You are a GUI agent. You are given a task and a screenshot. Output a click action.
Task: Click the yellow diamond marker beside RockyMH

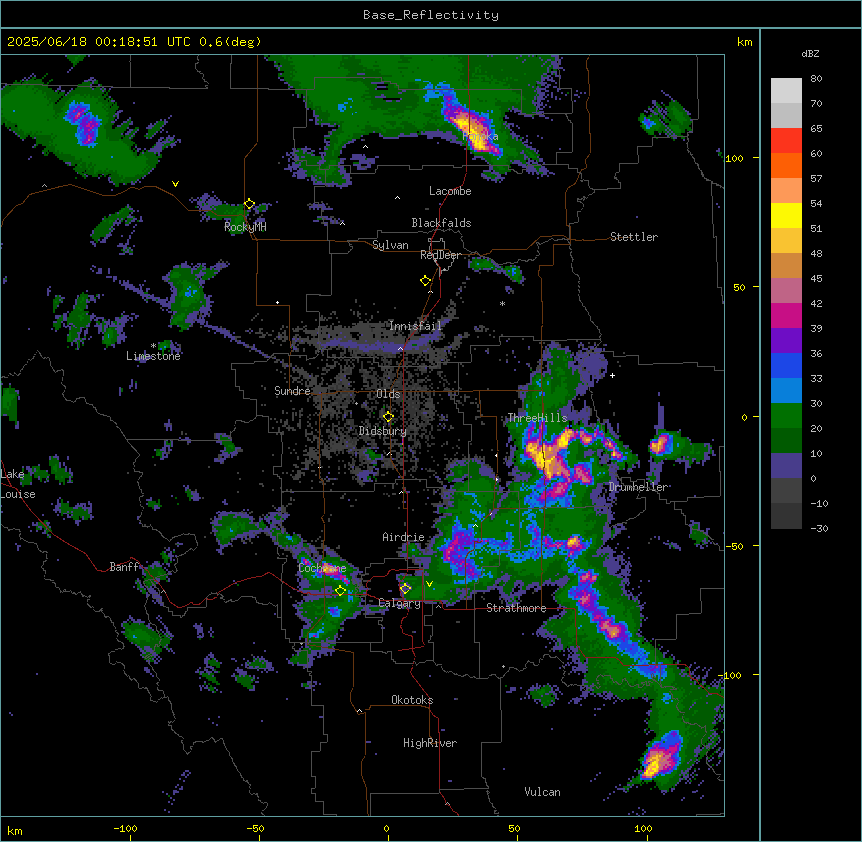tap(249, 204)
